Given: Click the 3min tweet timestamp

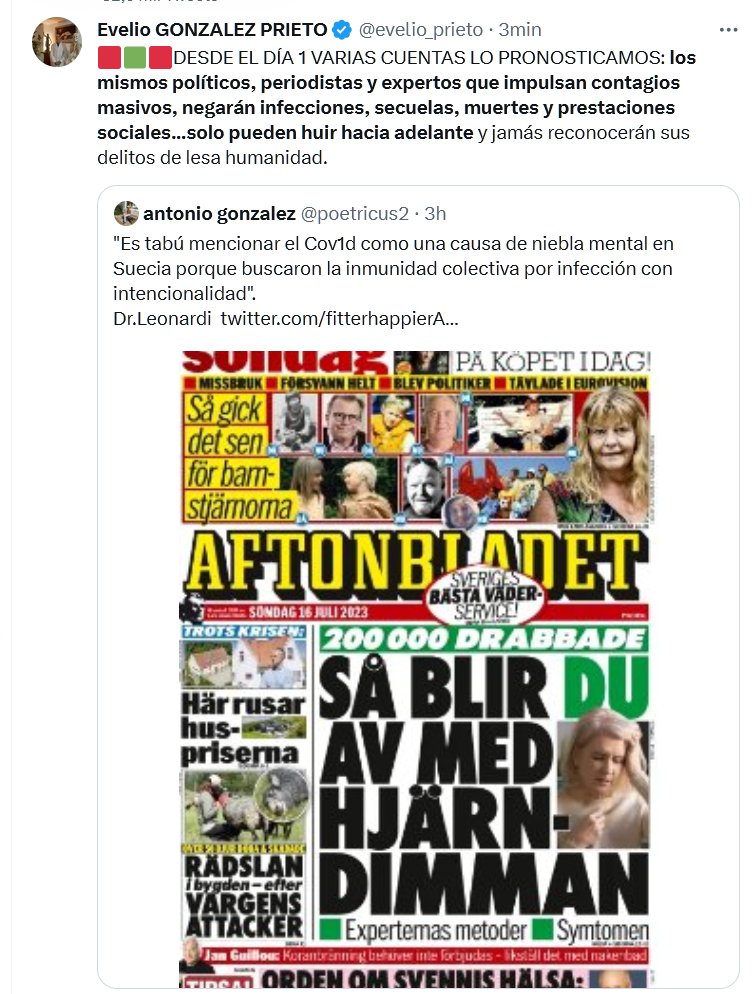Looking at the screenshot, I should coord(520,30).
